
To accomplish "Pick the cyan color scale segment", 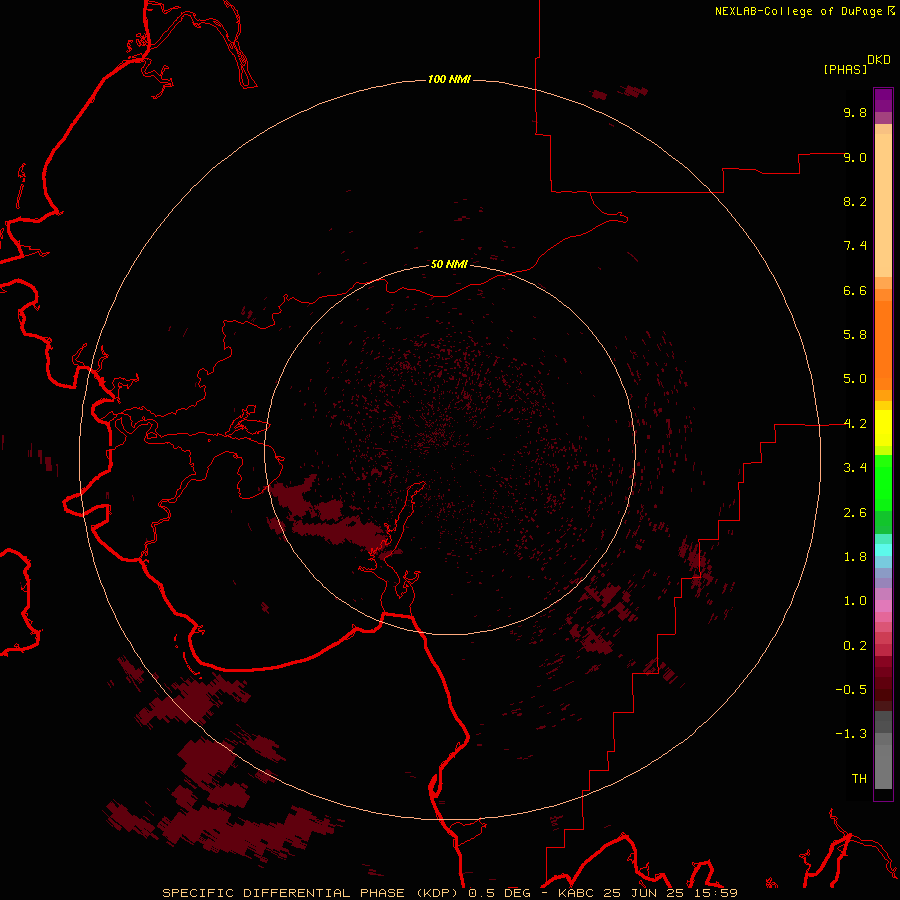I will (883, 550).
